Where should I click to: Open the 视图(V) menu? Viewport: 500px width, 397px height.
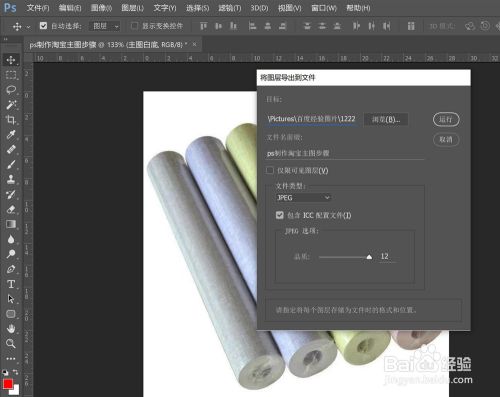(289, 7)
